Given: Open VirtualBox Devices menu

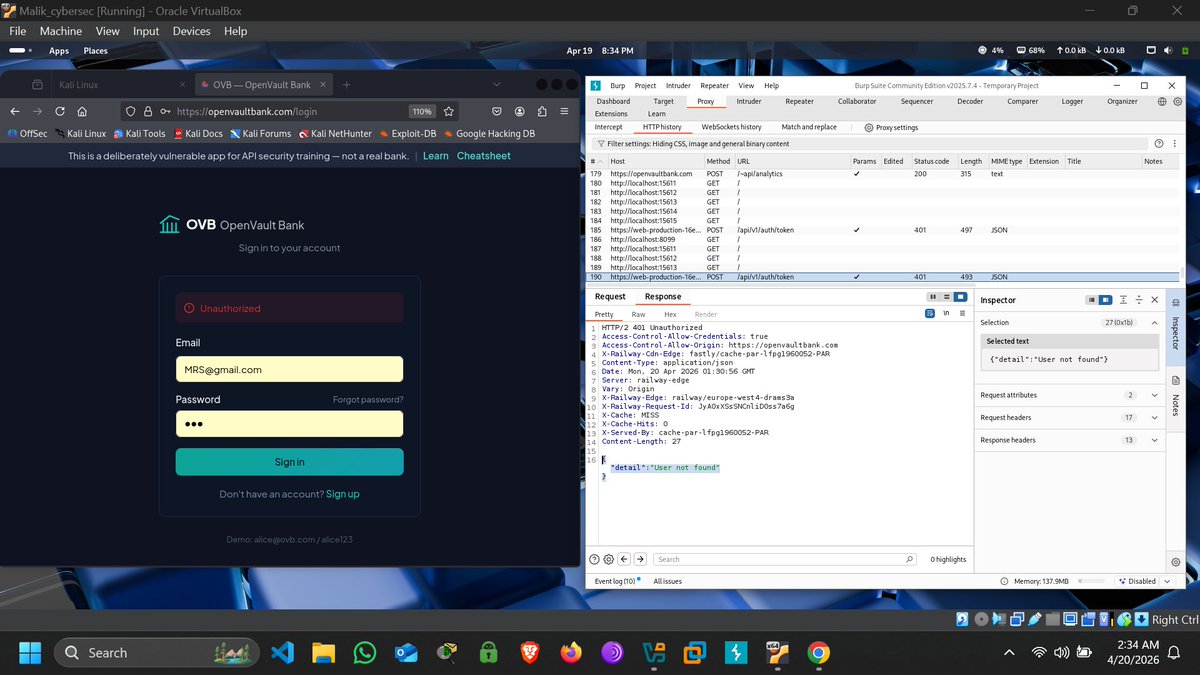Looking at the screenshot, I should point(191,31).
